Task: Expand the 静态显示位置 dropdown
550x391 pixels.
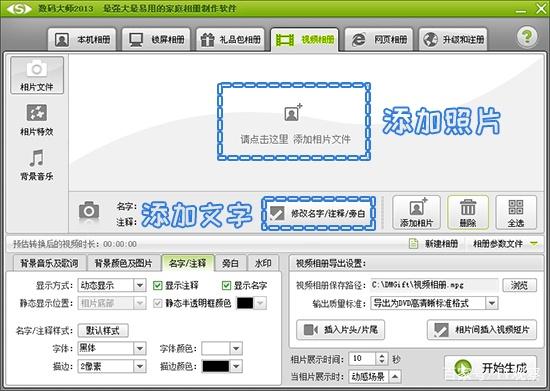Action: (x=139, y=303)
